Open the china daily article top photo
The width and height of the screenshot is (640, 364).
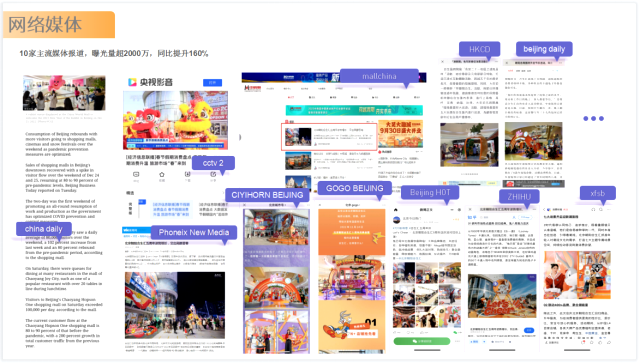click(x=64, y=93)
